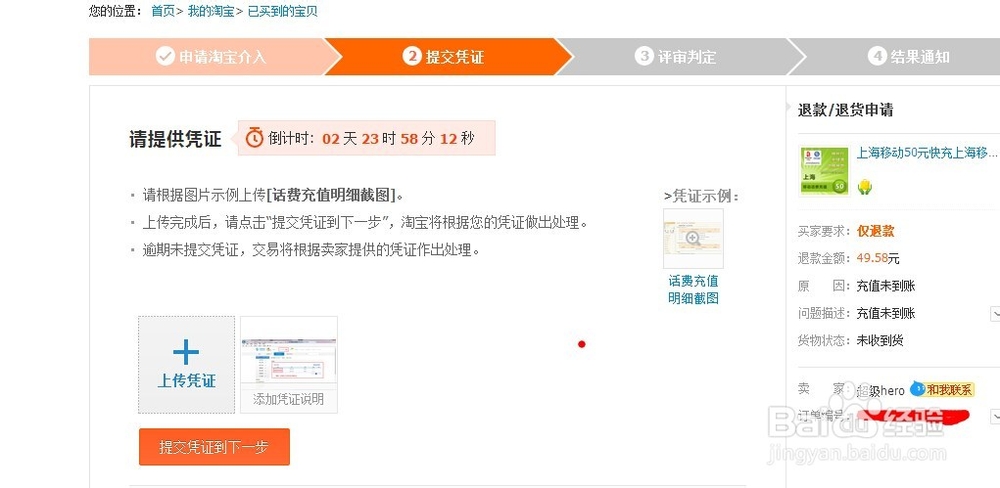This screenshot has height=488, width=1000.
Task: Expand the 问题描述 dropdown arrow
Action: pos(995,313)
